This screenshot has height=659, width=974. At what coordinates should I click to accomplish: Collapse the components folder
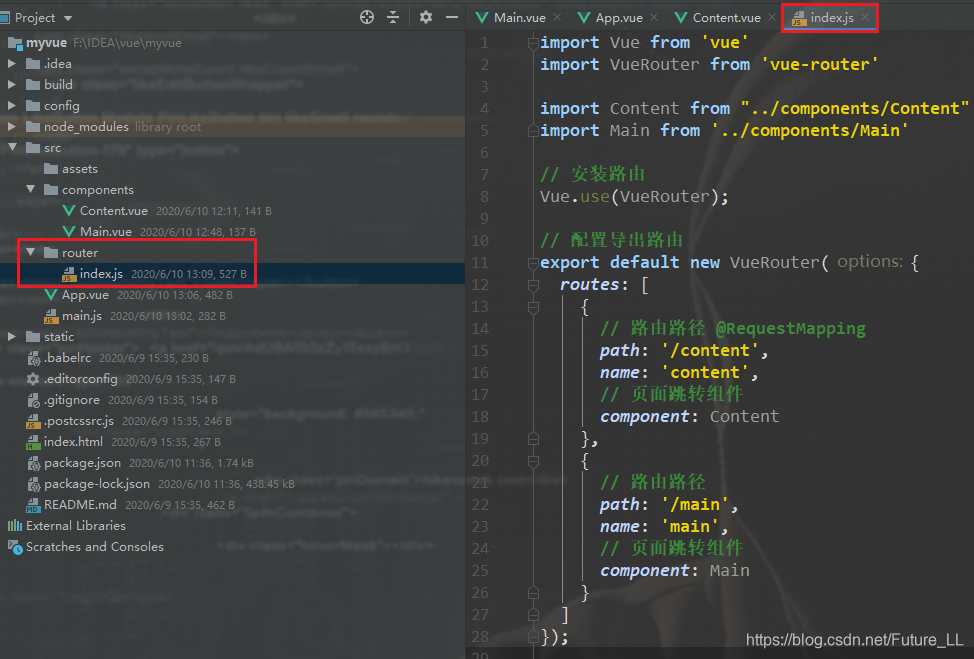pyautogui.click(x=30, y=189)
